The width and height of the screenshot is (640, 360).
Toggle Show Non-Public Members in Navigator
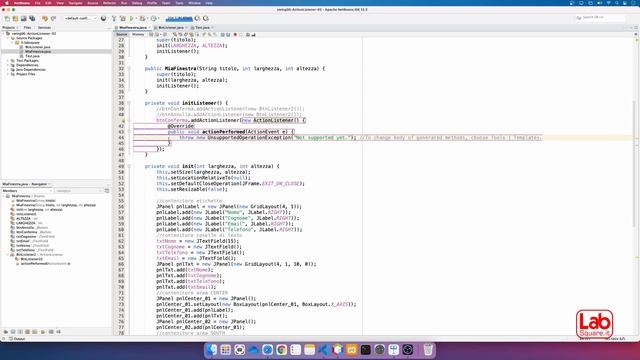[27, 332]
